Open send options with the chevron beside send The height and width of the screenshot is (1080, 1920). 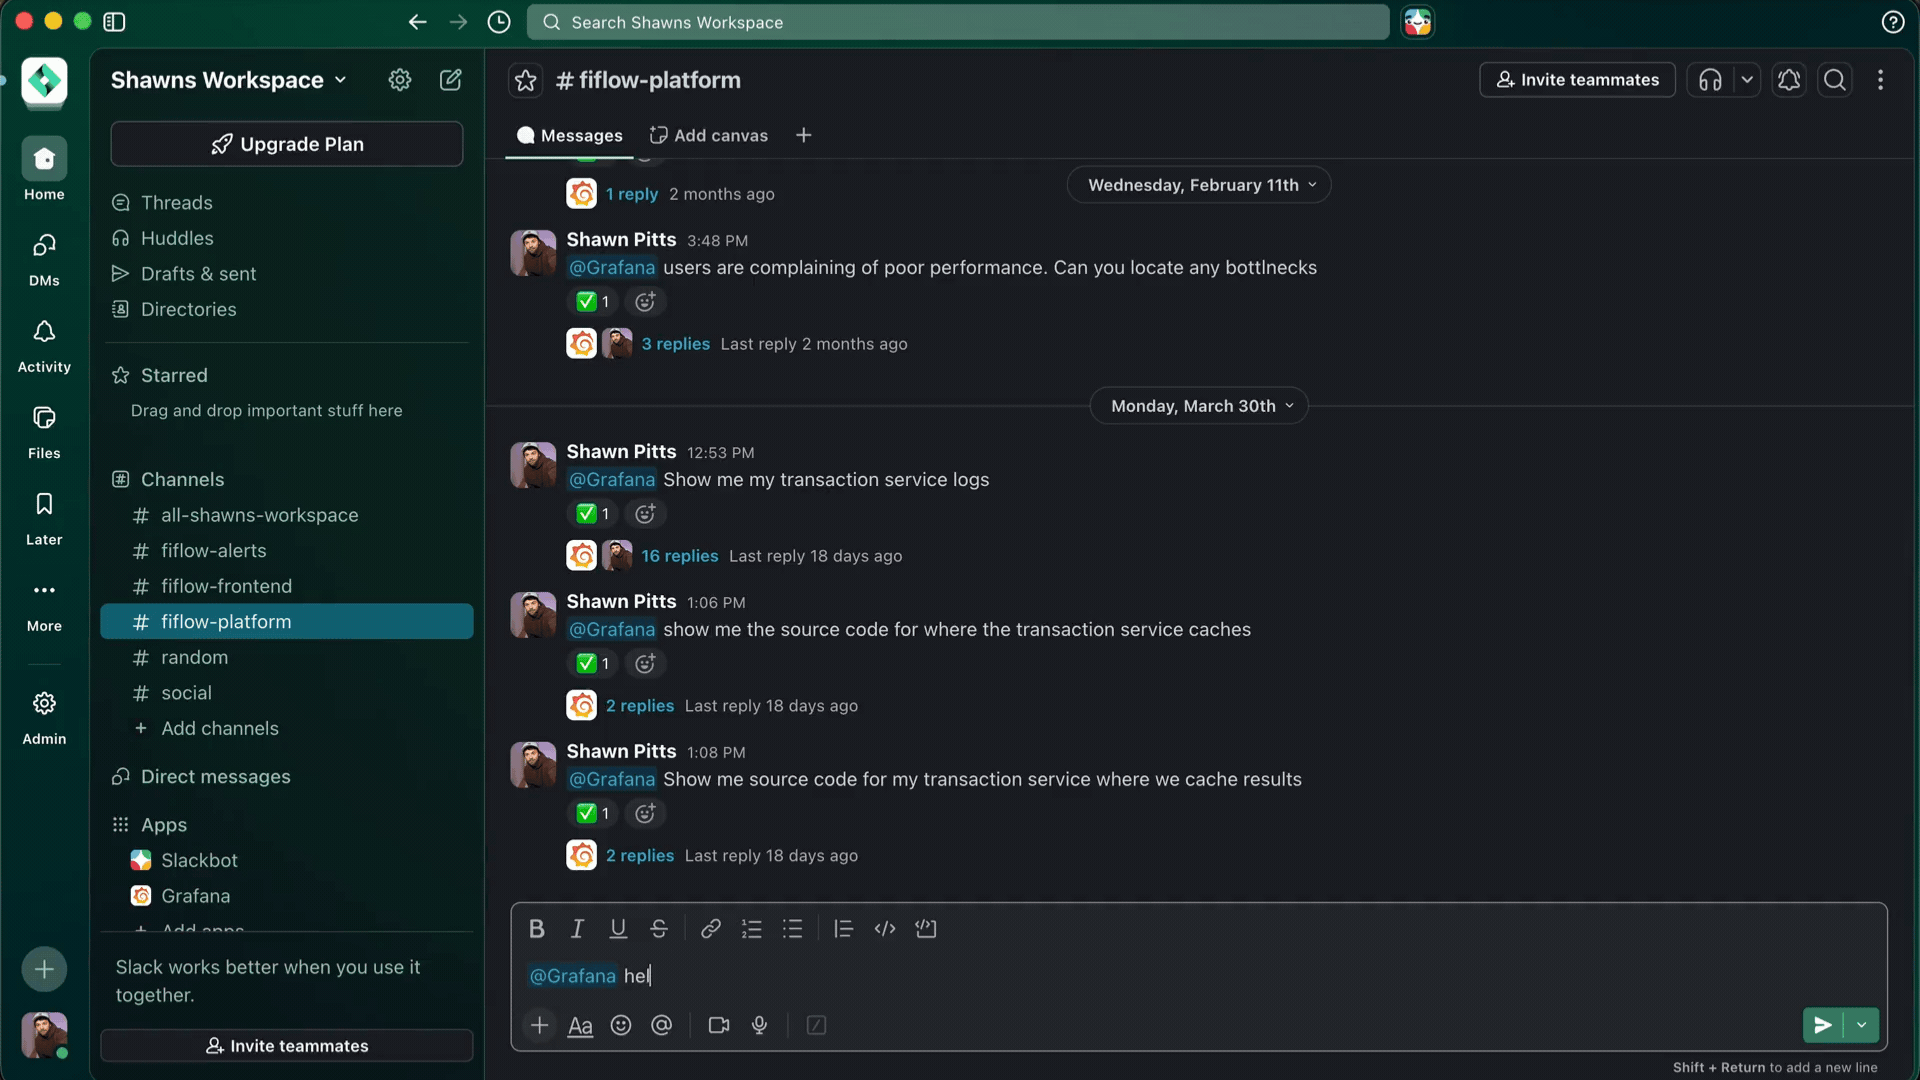point(1862,1025)
